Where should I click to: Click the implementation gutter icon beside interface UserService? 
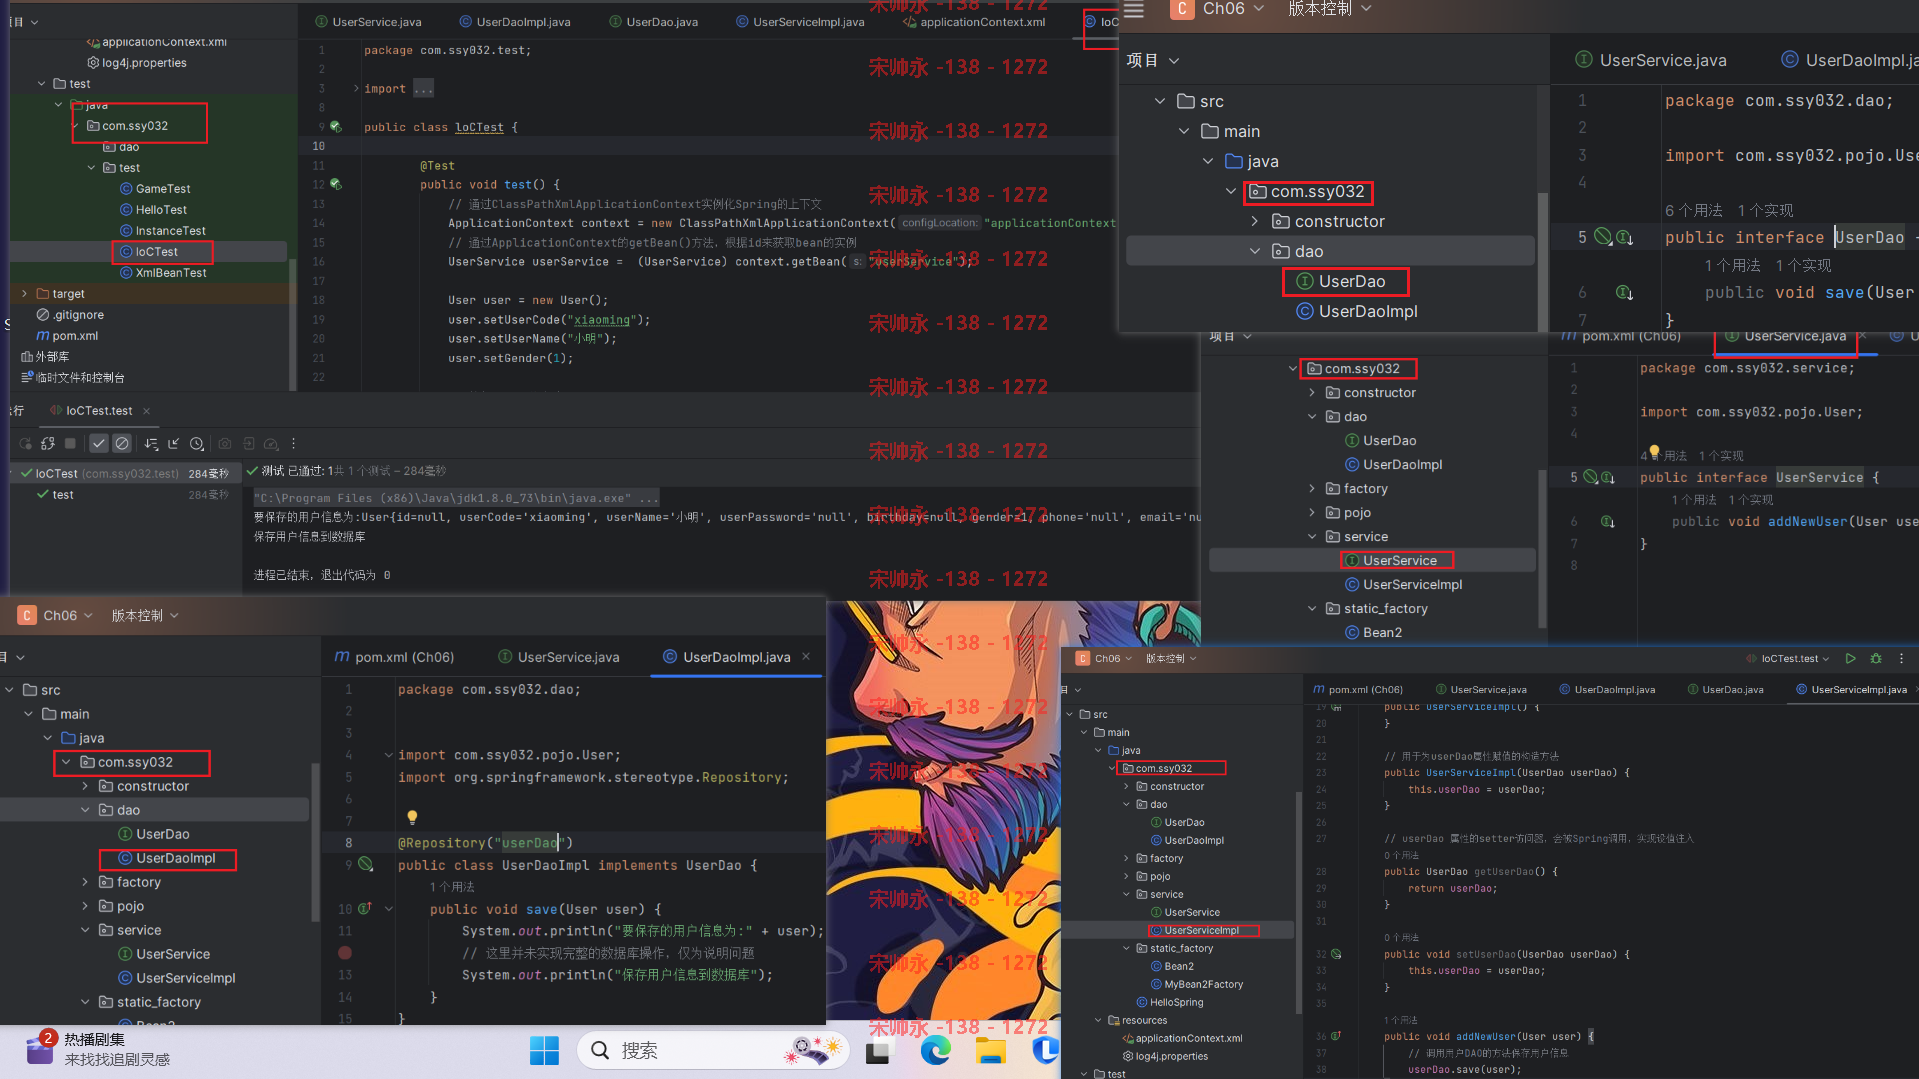tap(1608, 477)
